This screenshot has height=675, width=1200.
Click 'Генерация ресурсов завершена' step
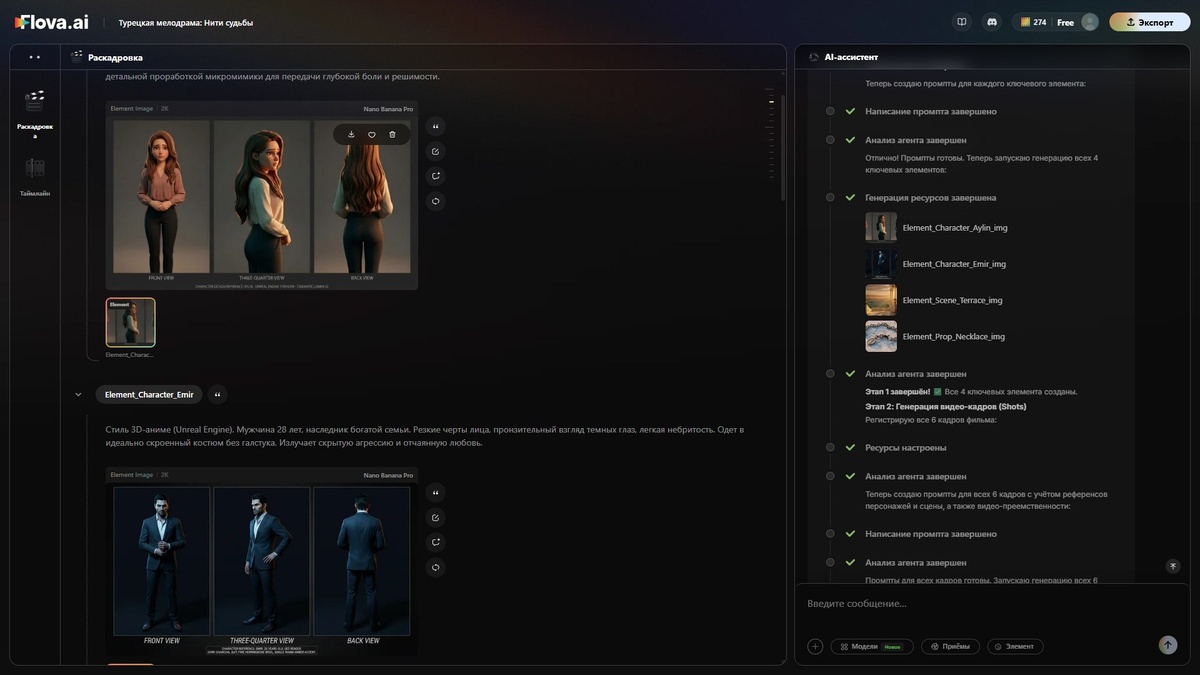930,197
